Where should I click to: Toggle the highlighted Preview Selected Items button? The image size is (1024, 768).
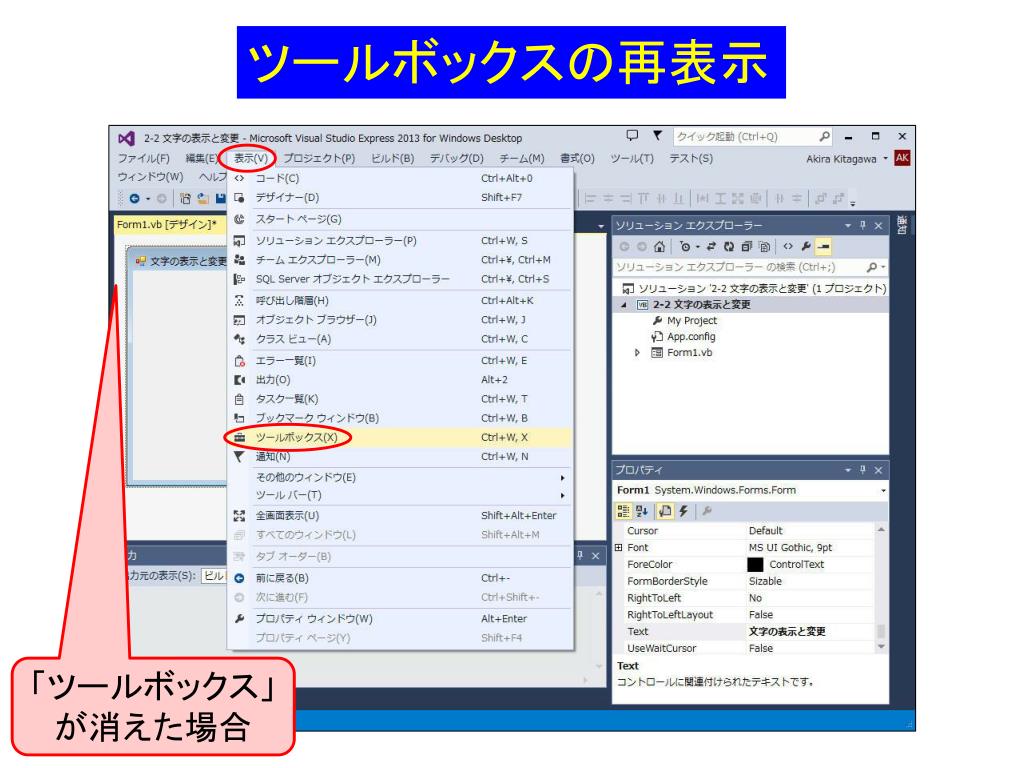click(823, 247)
